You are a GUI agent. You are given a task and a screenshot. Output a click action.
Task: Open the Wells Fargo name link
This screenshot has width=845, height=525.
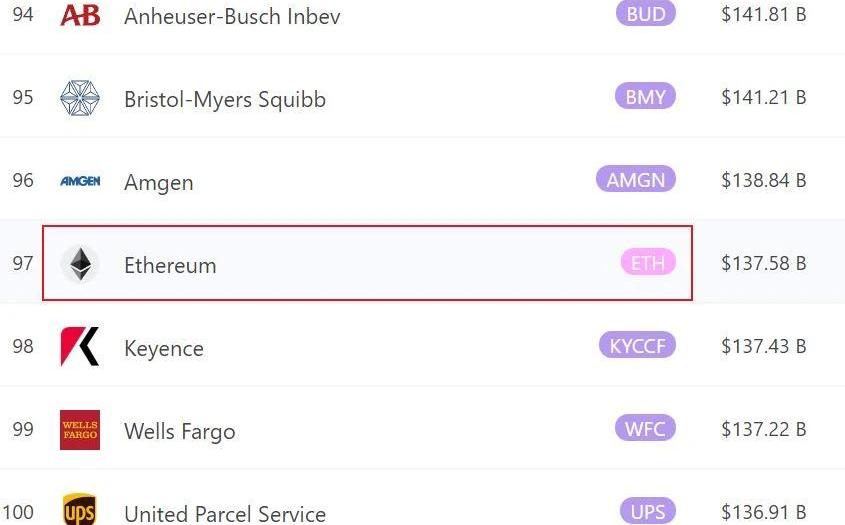[179, 431]
